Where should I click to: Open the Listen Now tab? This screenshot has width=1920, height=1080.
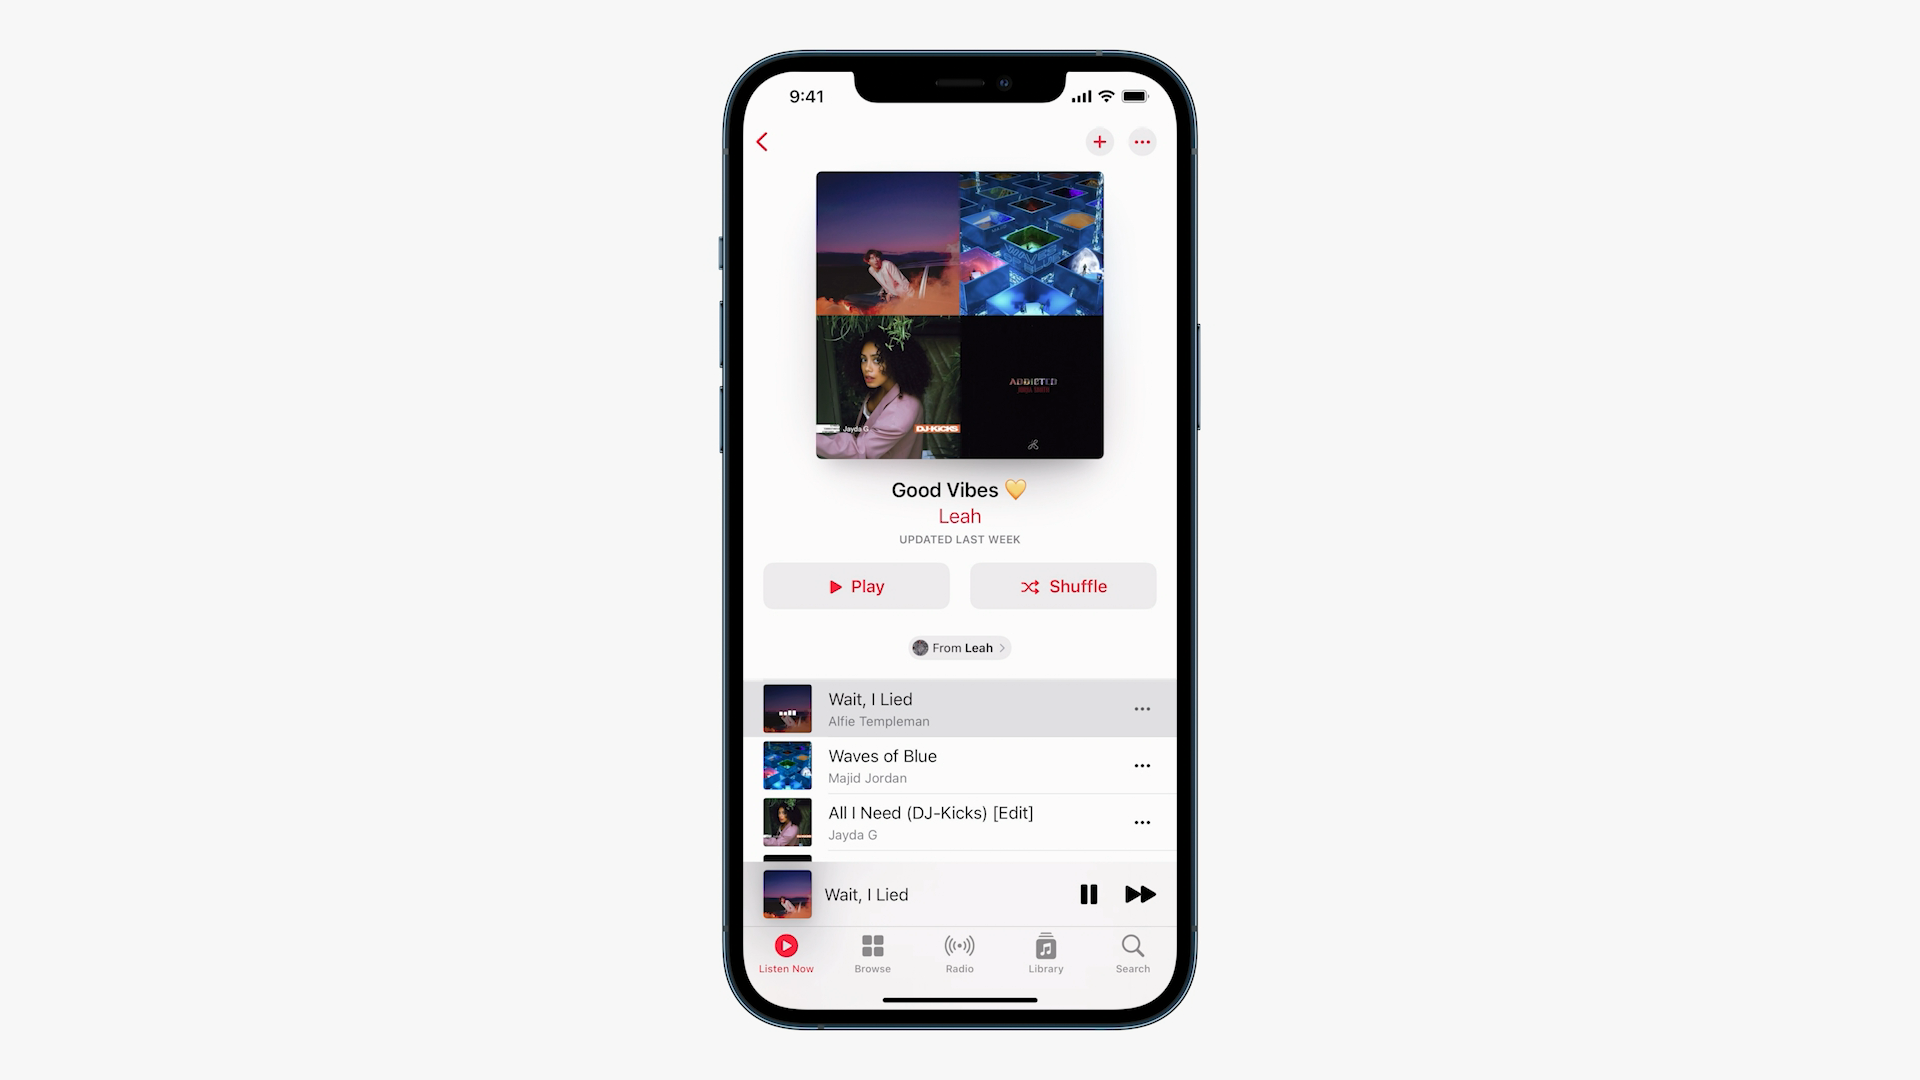pyautogui.click(x=786, y=952)
